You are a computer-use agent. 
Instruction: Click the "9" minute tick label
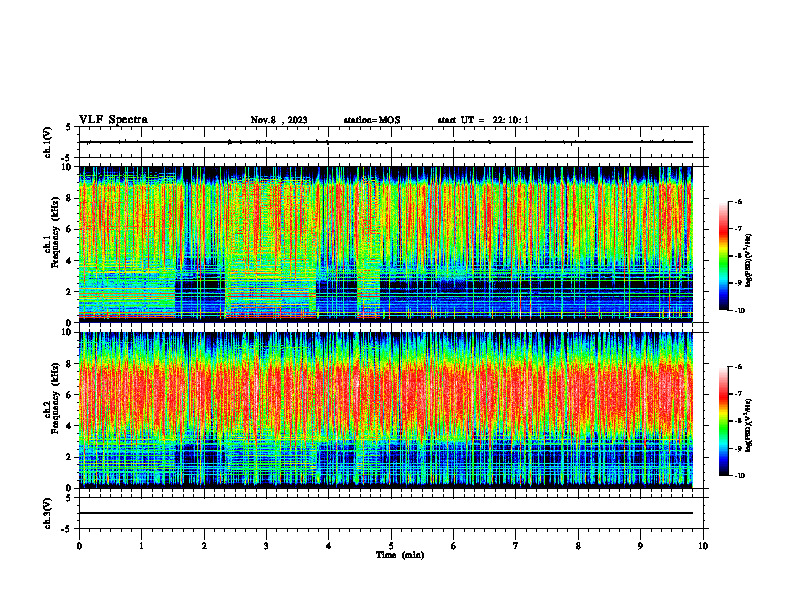click(x=640, y=546)
